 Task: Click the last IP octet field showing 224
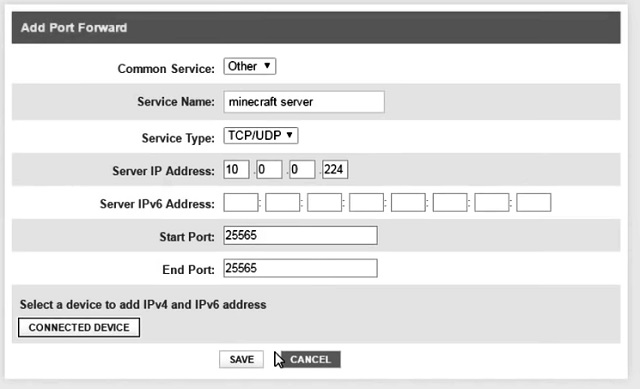click(x=335, y=169)
